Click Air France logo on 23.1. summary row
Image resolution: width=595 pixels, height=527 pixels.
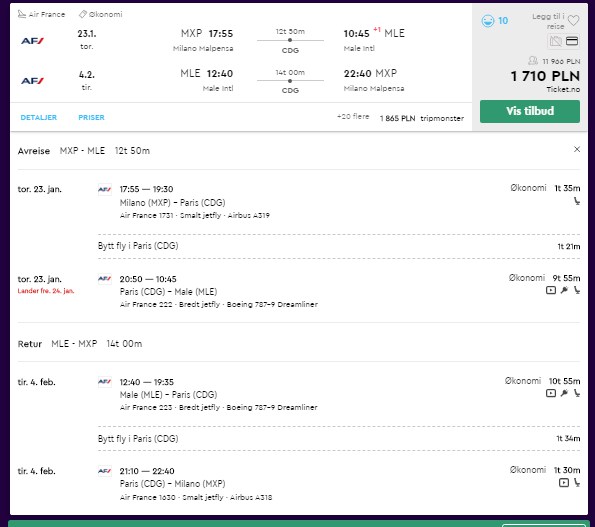[x=32, y=41]
